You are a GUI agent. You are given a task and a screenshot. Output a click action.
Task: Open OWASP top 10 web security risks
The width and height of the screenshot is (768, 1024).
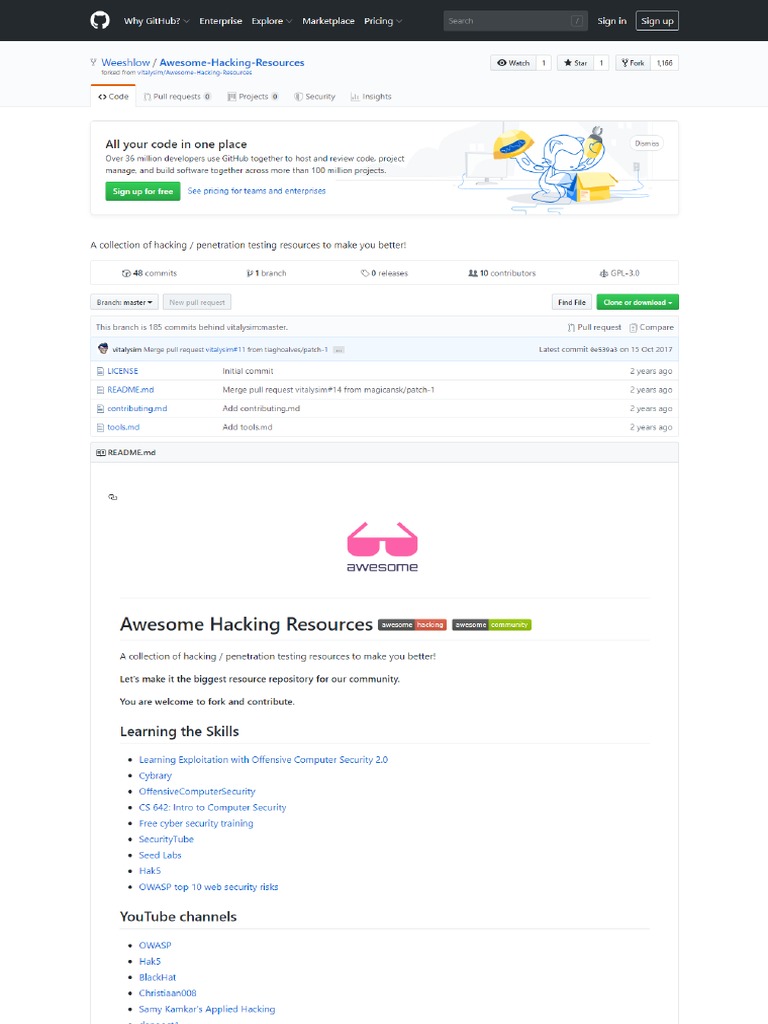click(x=208, y=886)
